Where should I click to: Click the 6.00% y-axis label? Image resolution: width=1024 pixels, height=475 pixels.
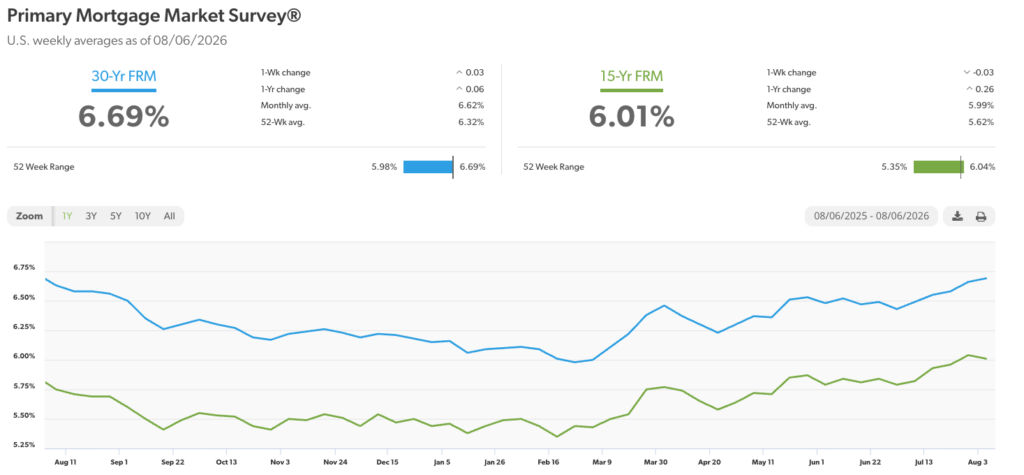[x=25, y=357]
